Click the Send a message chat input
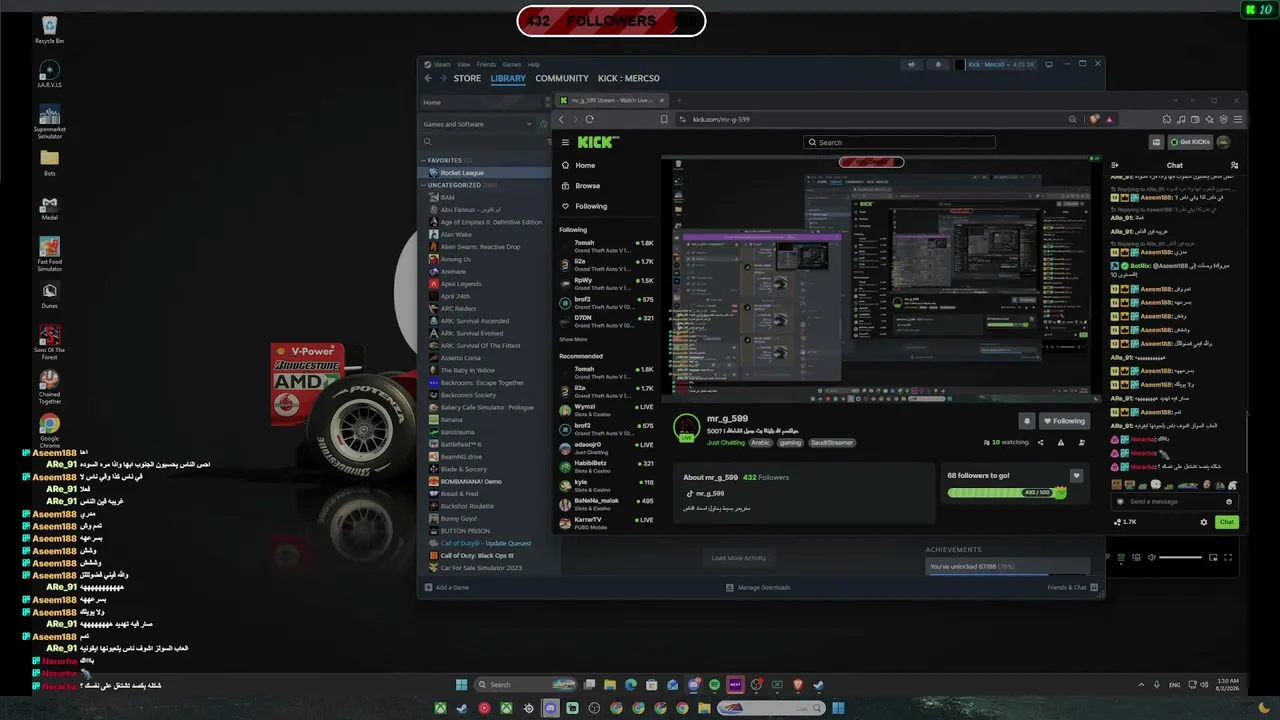This screenshot has width=1280, height=720. 1174,502
